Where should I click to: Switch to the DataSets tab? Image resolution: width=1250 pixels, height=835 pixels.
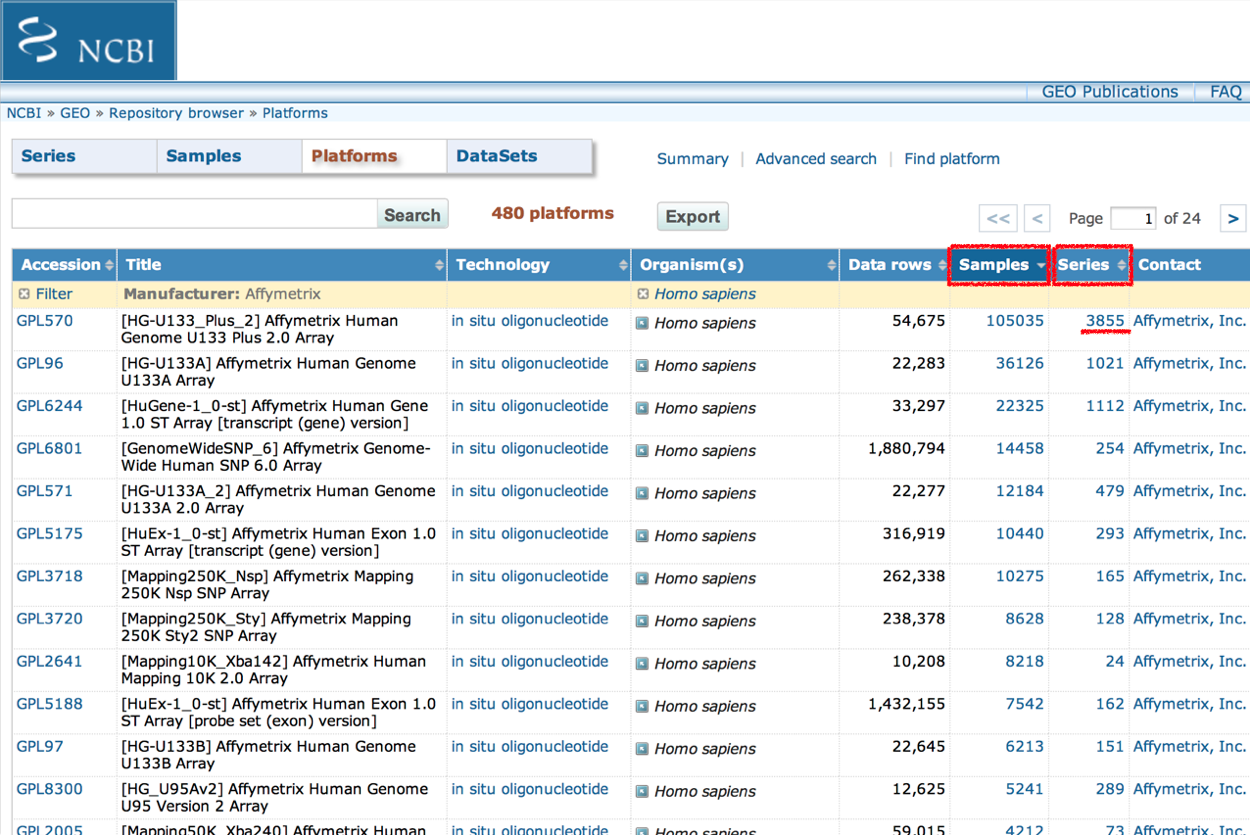pyautogui.click(x=519, y=156)
